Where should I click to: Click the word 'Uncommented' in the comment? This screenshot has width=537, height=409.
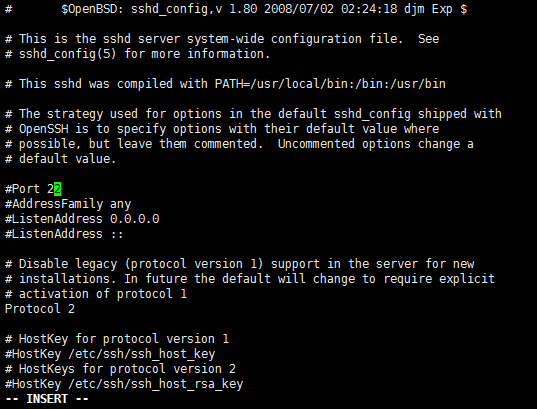click(316, 144)
